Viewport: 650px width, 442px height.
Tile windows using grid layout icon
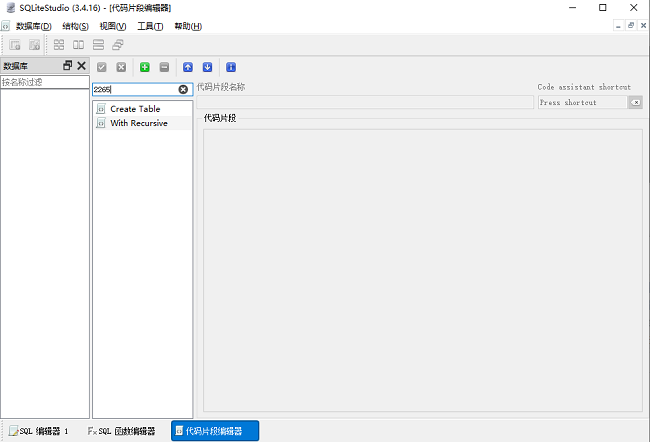coord(59,45)
